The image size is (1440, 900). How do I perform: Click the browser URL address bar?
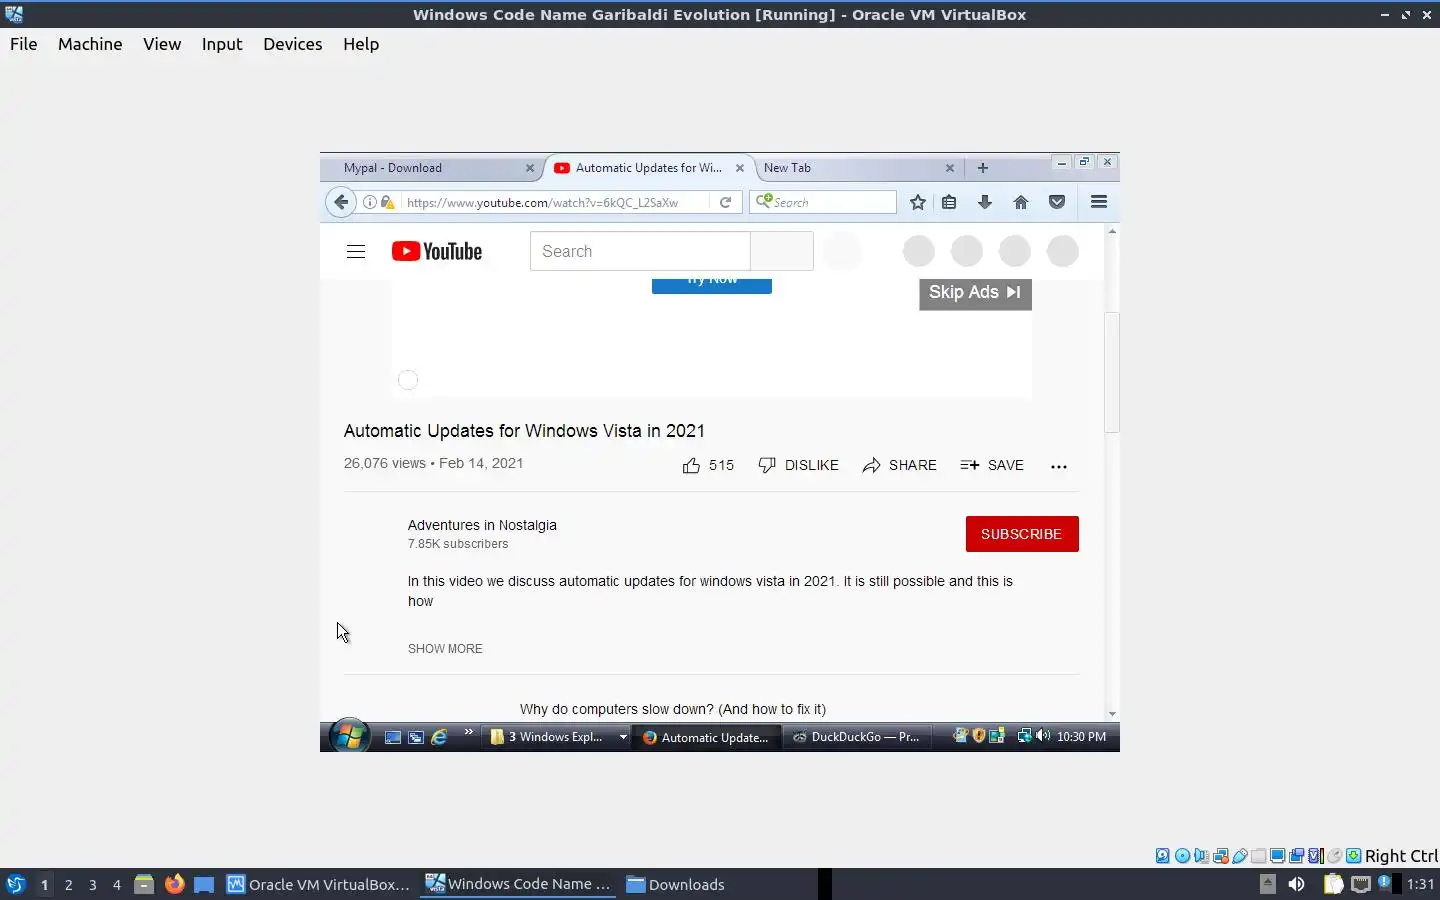click(557, 202)
